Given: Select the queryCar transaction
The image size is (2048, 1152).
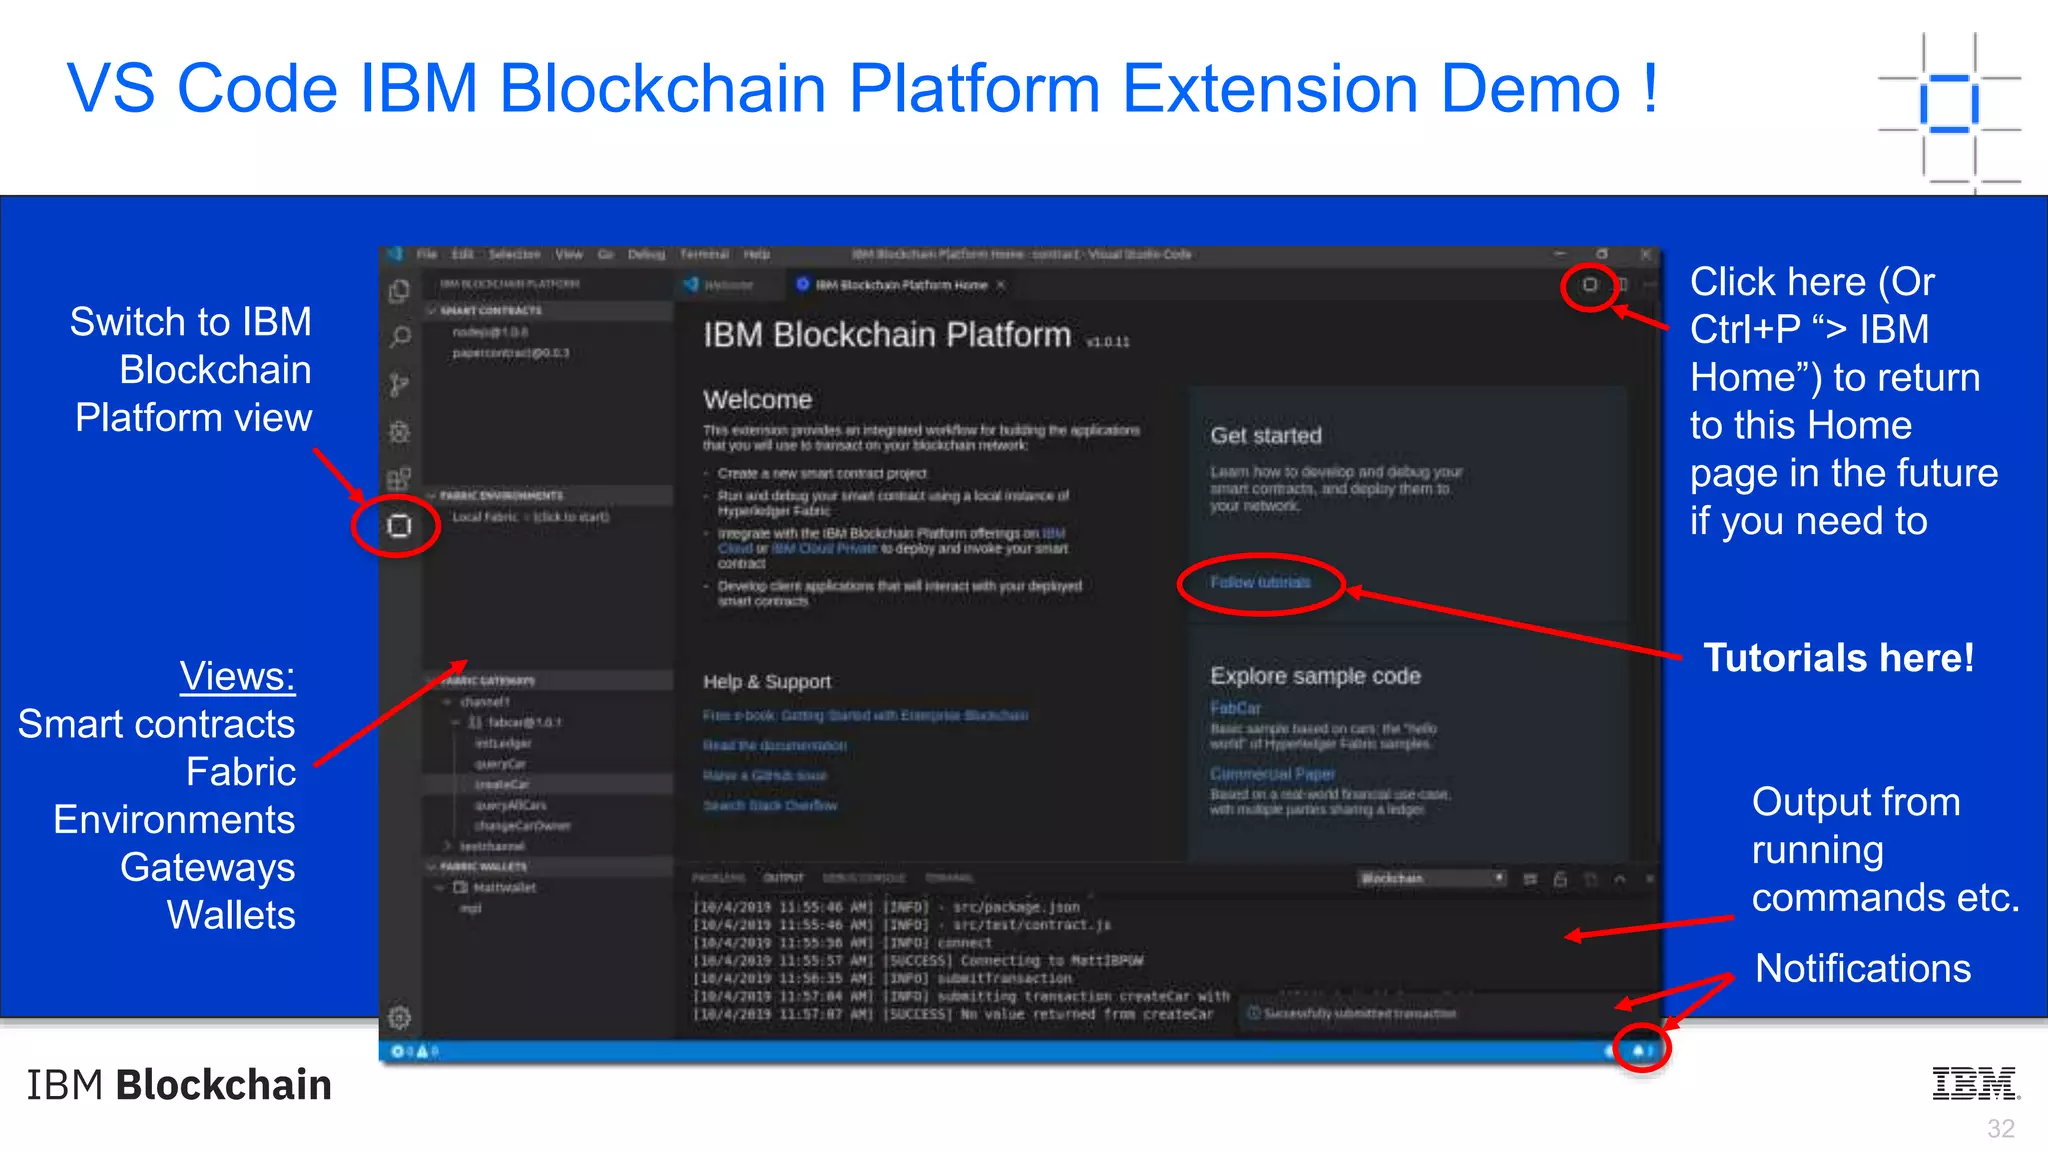Looking at the screenshot, I should tap(500, 764).
